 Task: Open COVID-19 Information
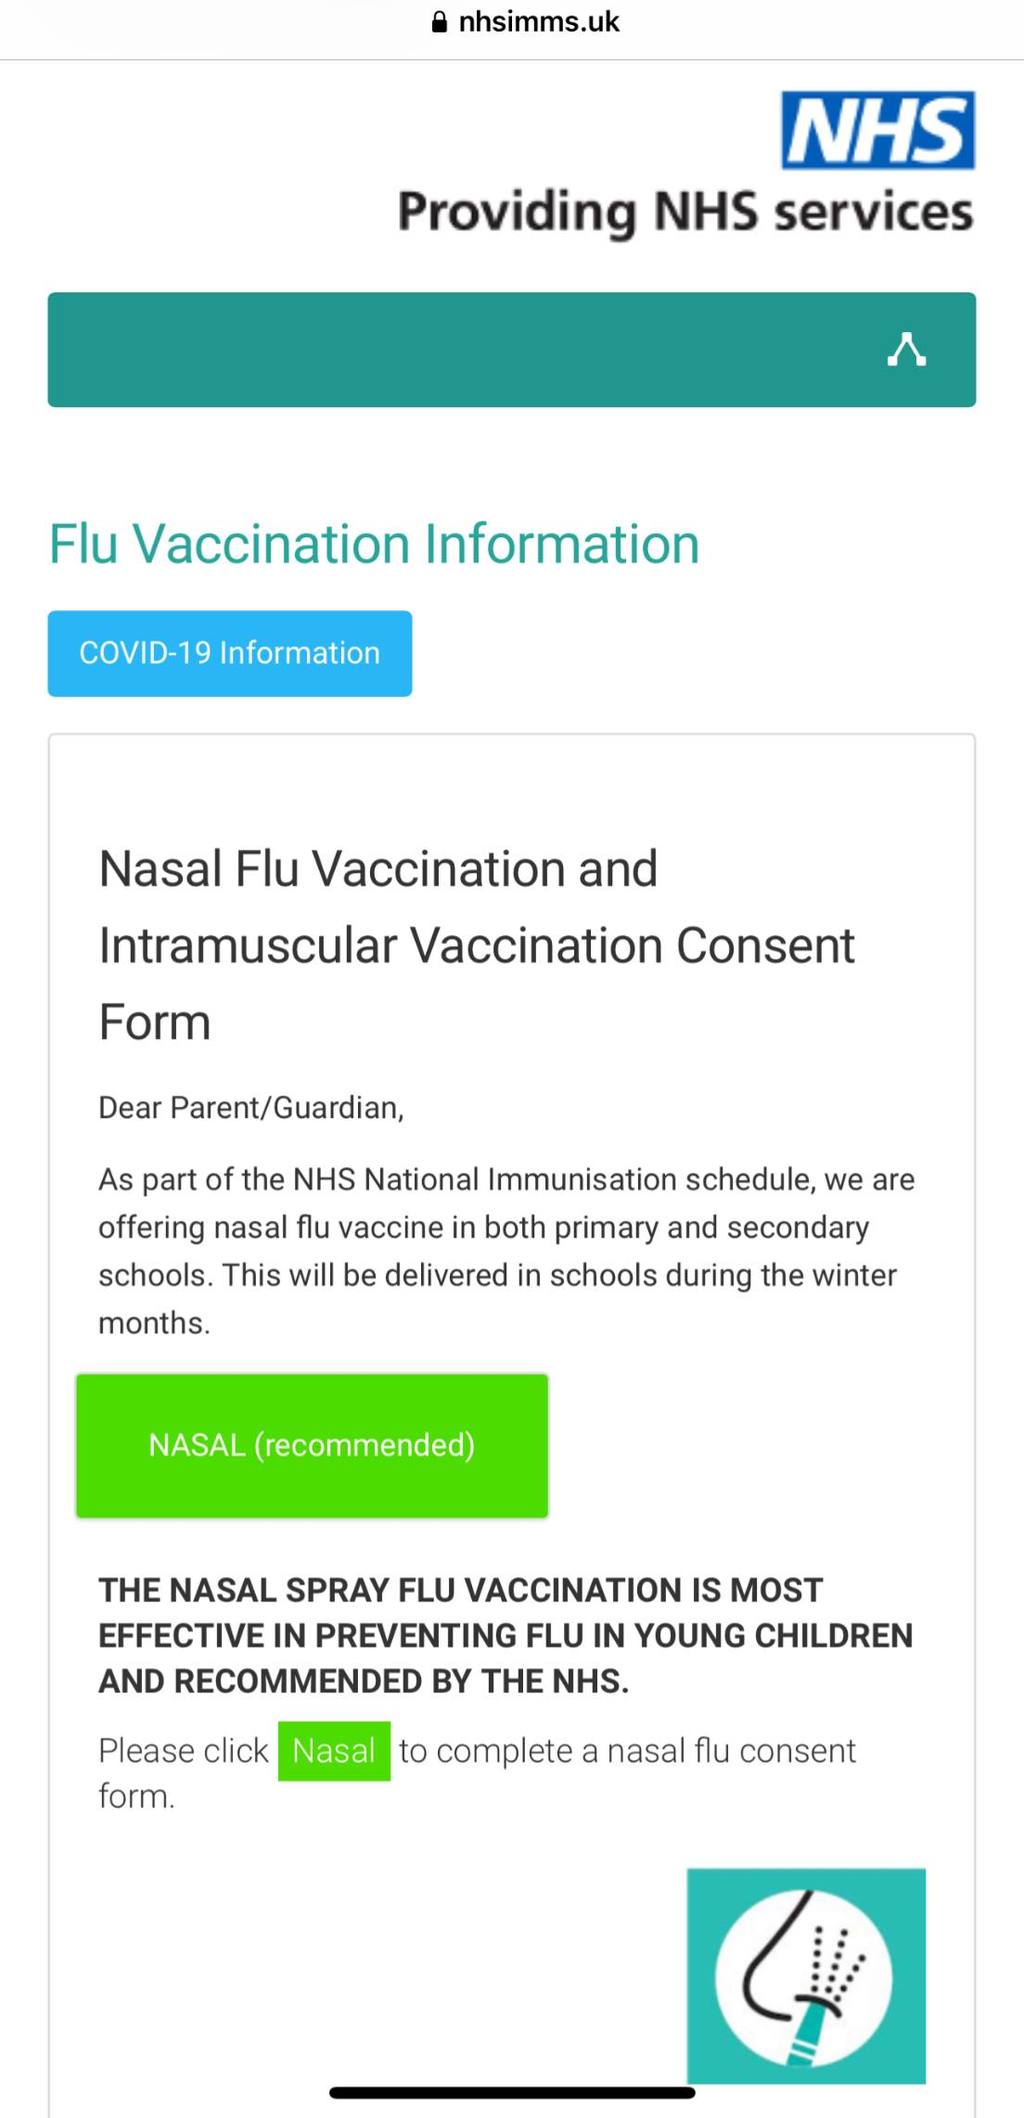tap(230, 653)
